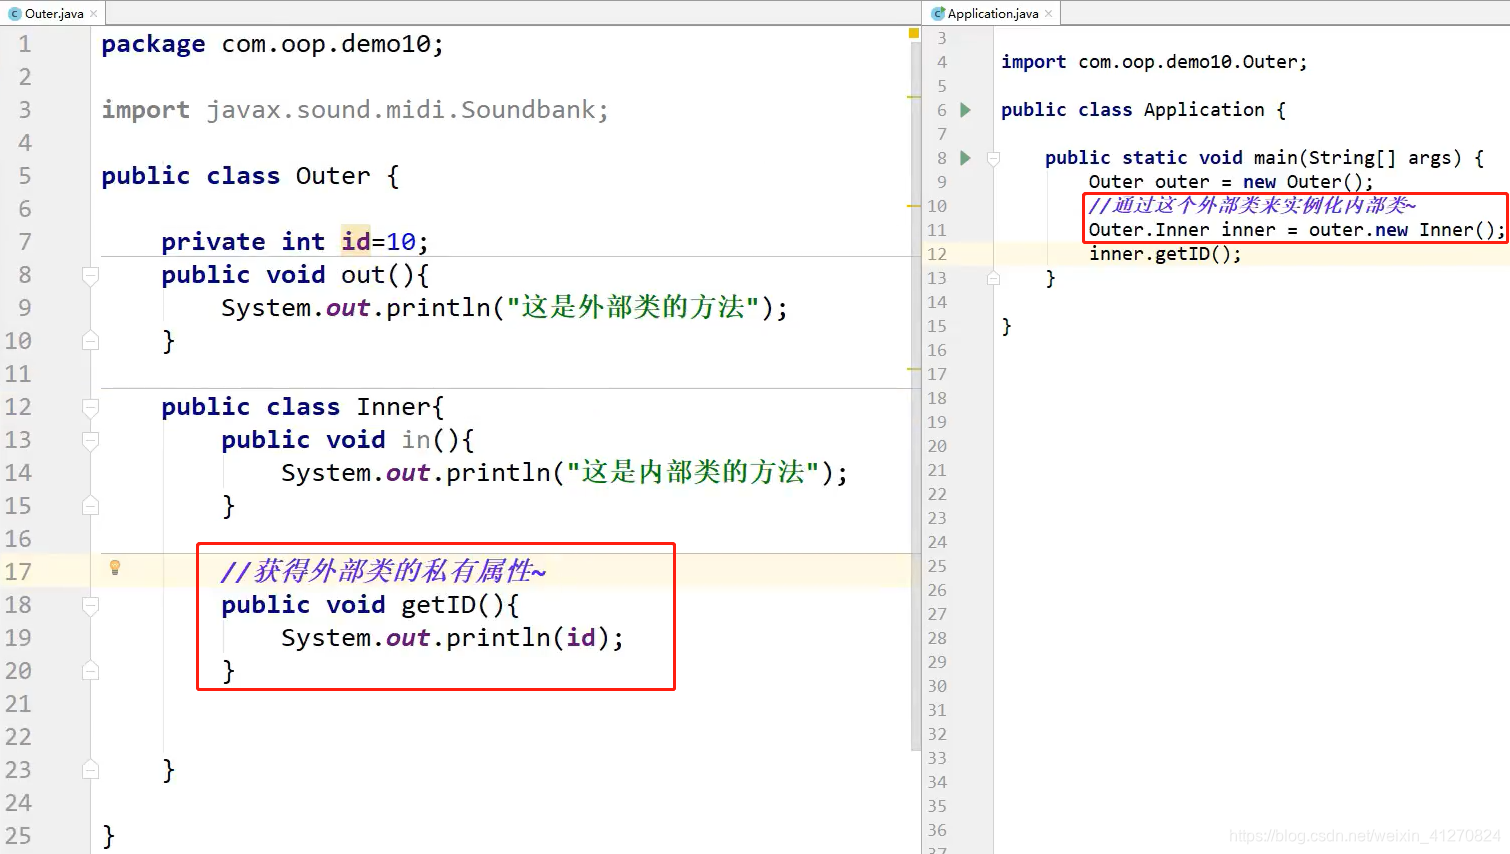Viewport: 1510px width, 854px height.
Task: Click line number 11 in Application.java gutter
Action: (937, 230)
